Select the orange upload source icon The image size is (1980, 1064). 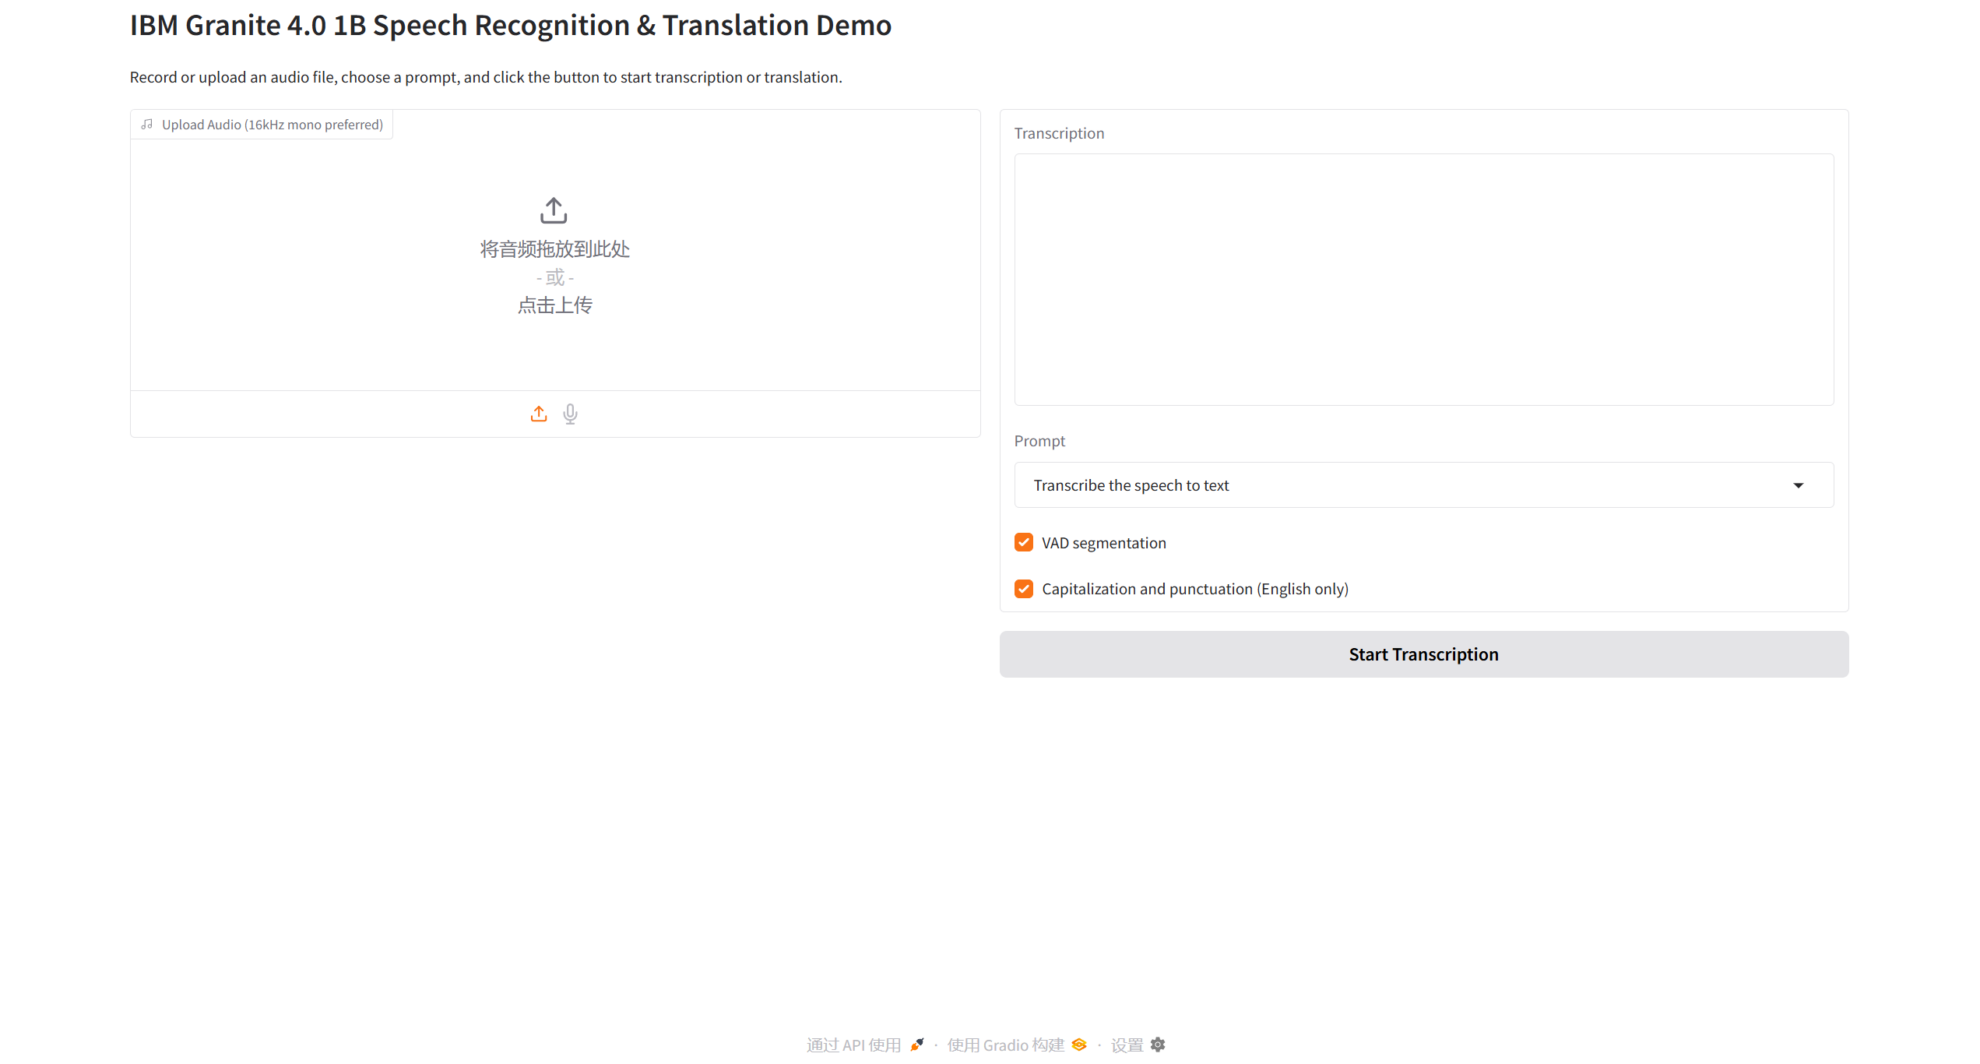[538, 414]
